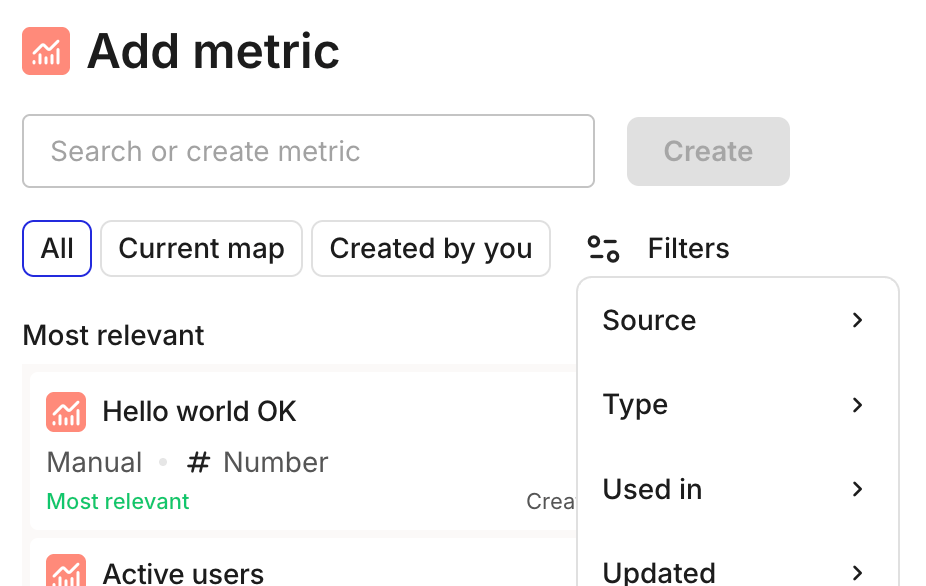This screenshot has height=586, width=926.
Task: Click the Filters sliders icon
Action: [x=603, y=248]
